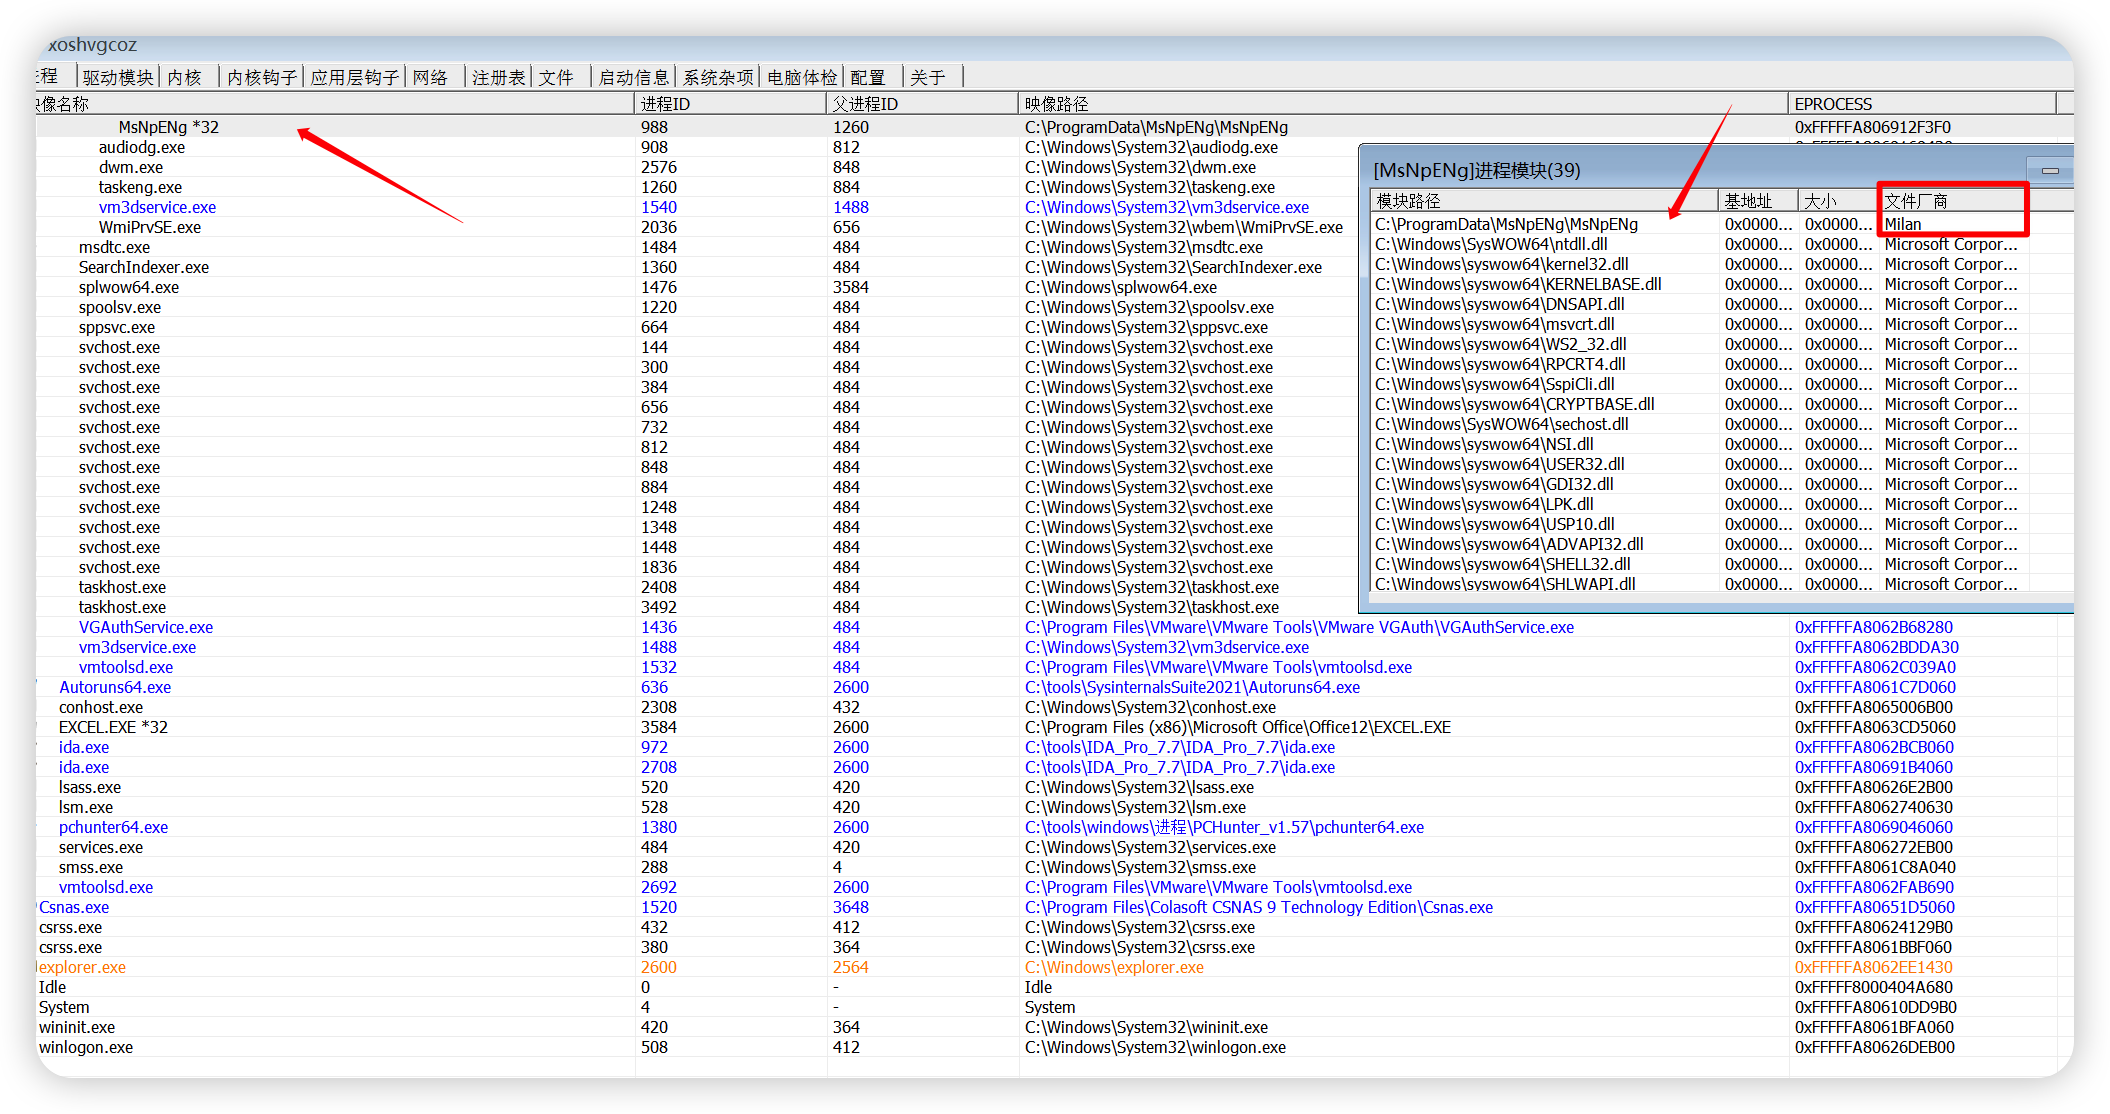This screenshot has width=2110, height=1114.
Task: Select the Csnas.exe process
Action: (x=73, y=907)
